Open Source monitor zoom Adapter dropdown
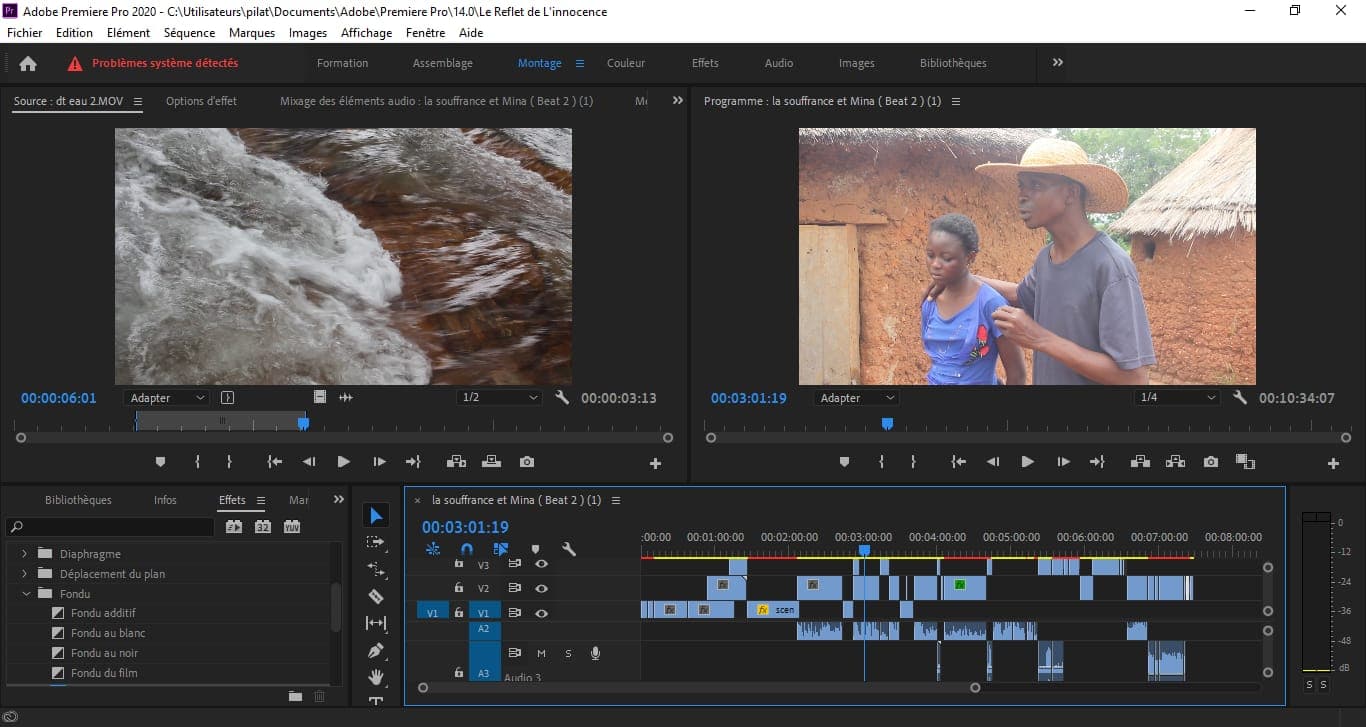This screenshot has height=727, width=1366. (x=166, y=398)
